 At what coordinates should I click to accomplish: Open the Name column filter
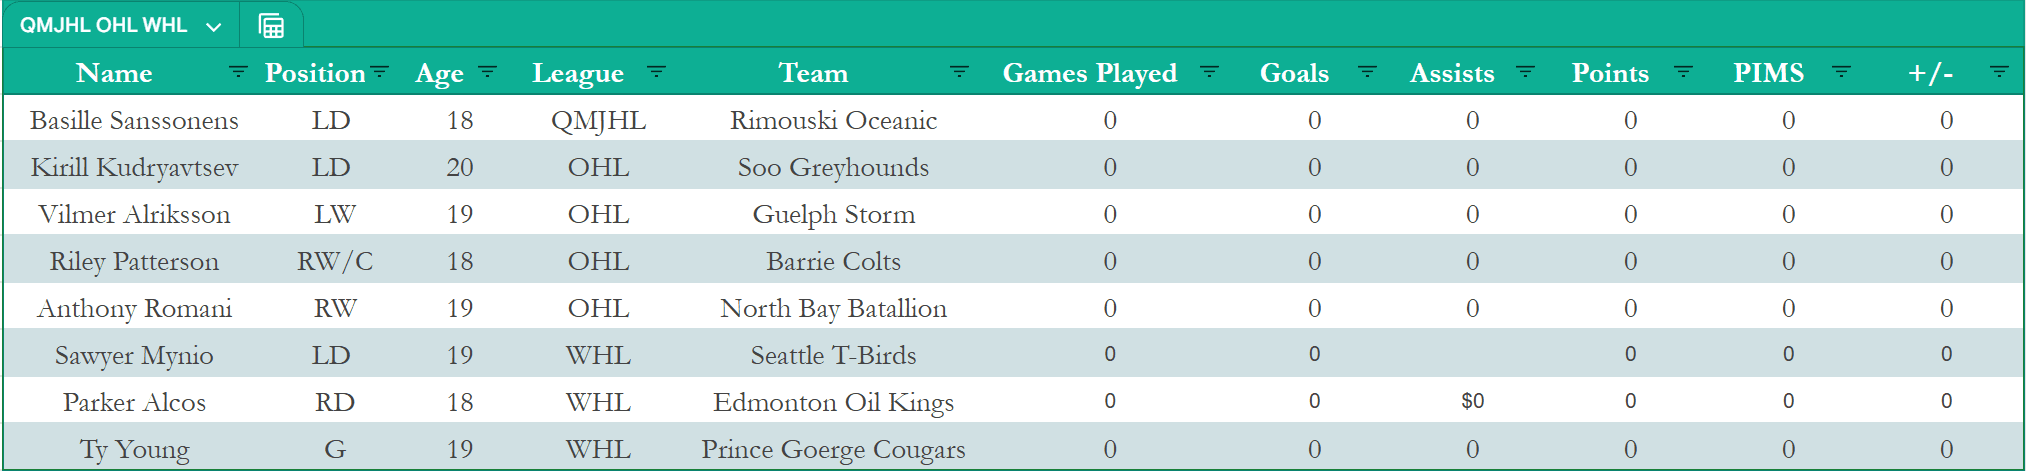(237, 72)
